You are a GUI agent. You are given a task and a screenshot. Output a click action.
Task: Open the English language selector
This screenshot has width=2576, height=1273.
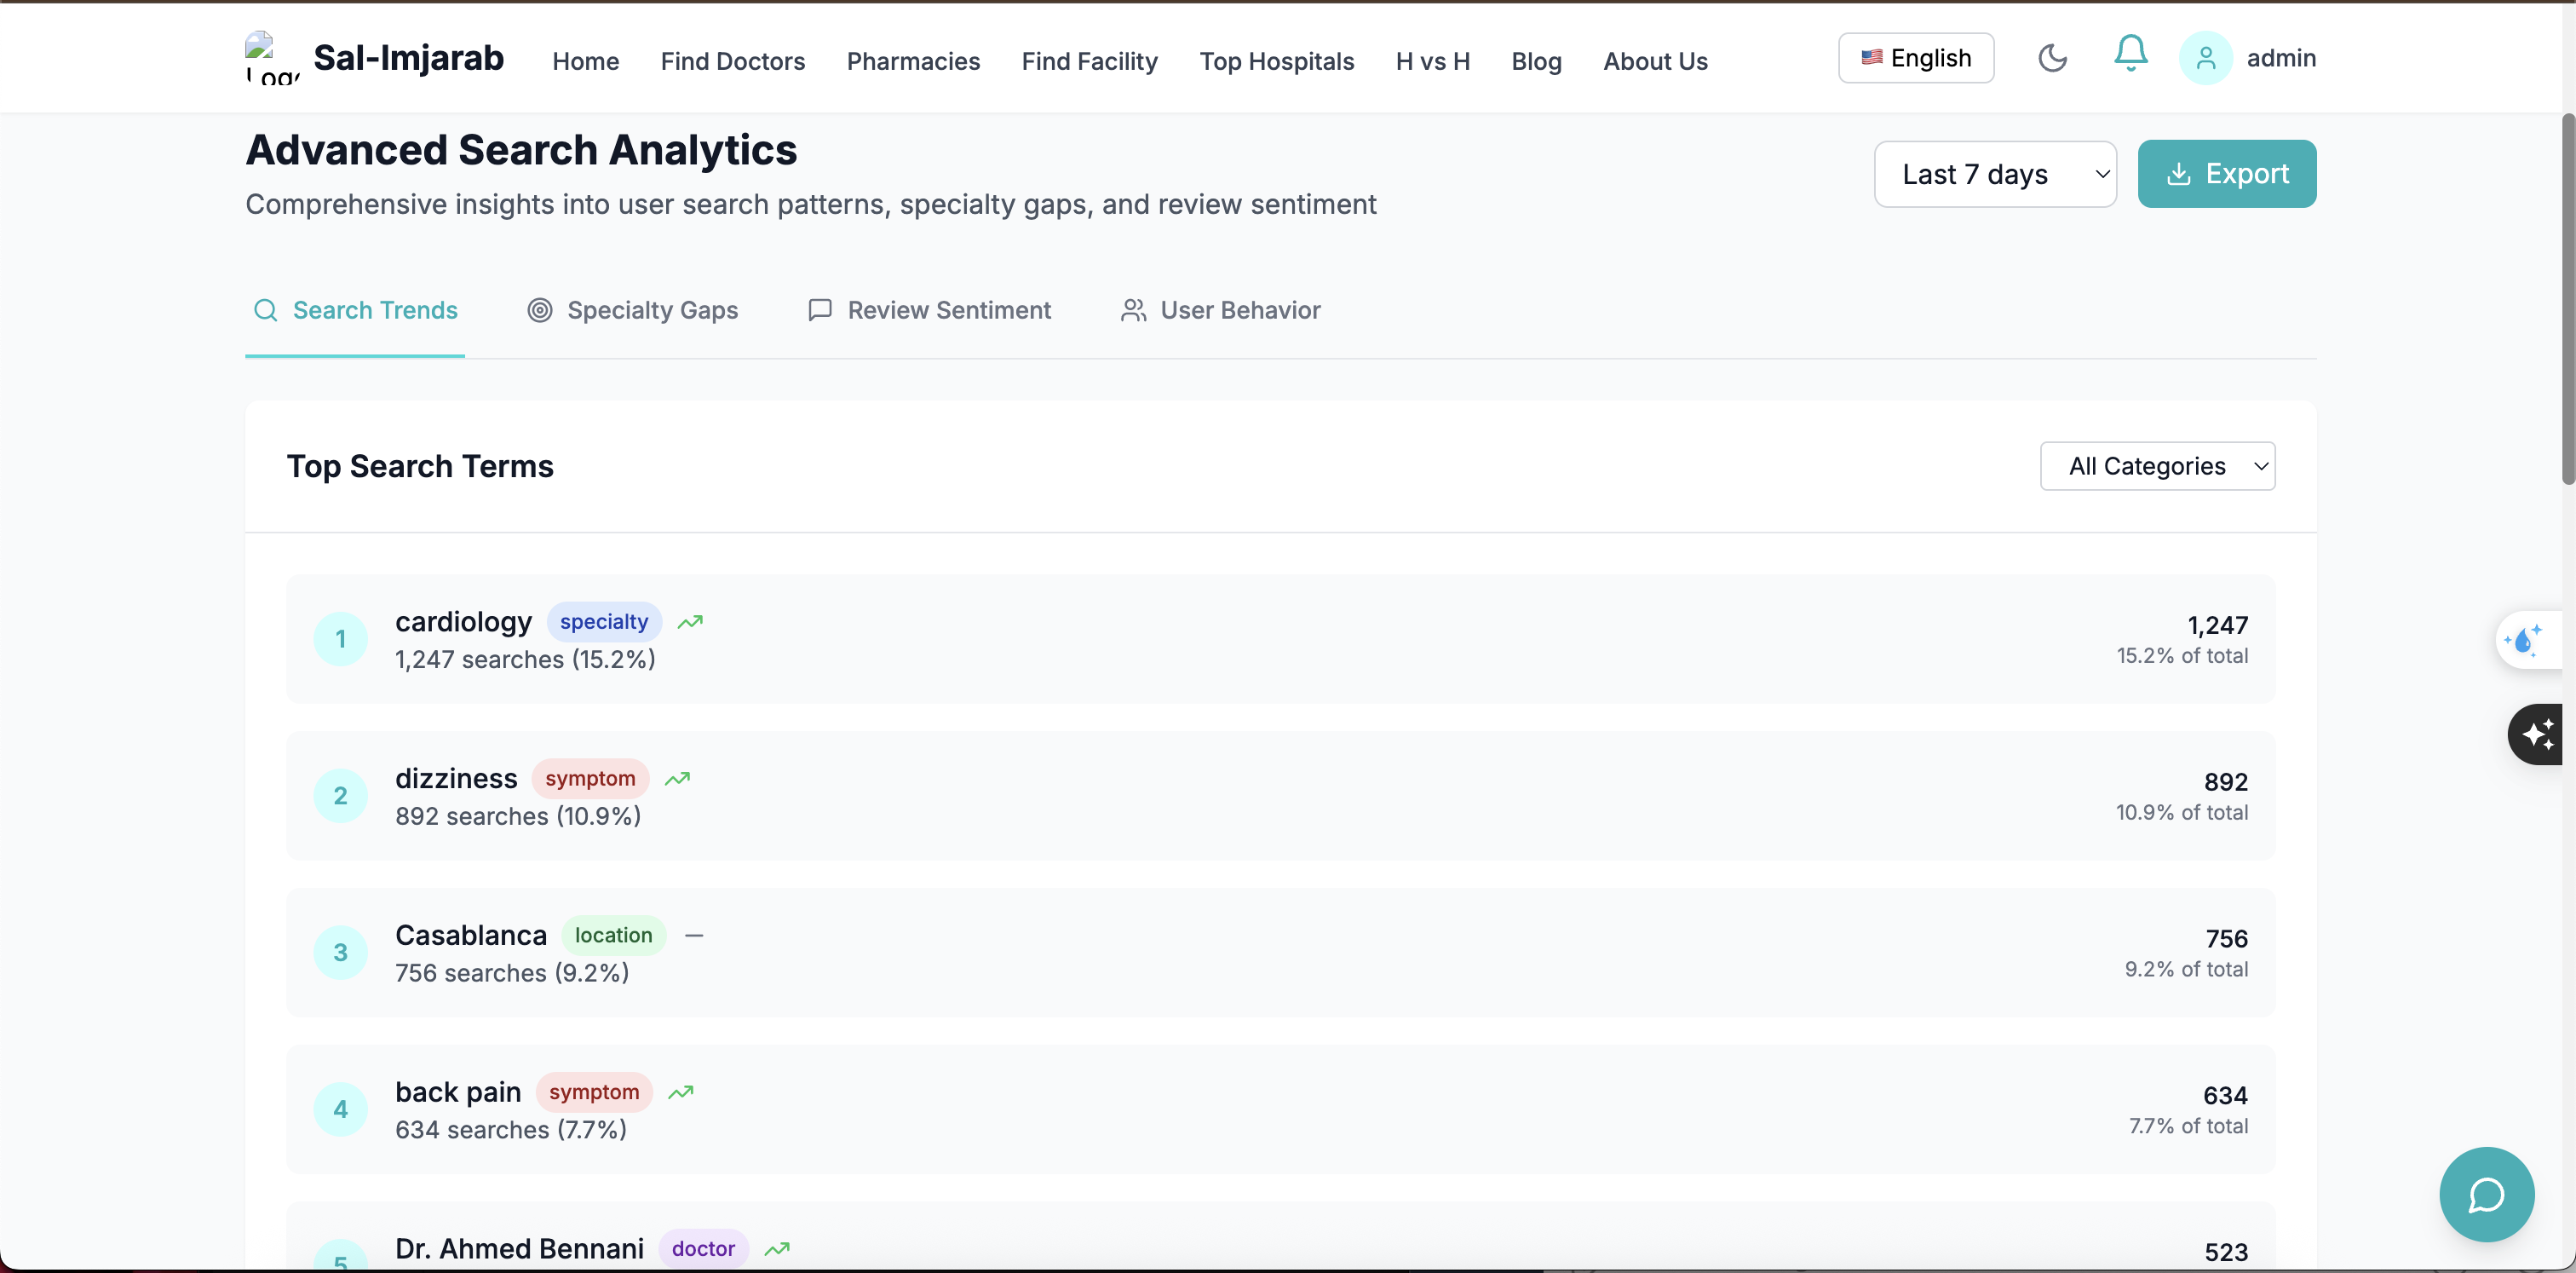coord(1916,58)
